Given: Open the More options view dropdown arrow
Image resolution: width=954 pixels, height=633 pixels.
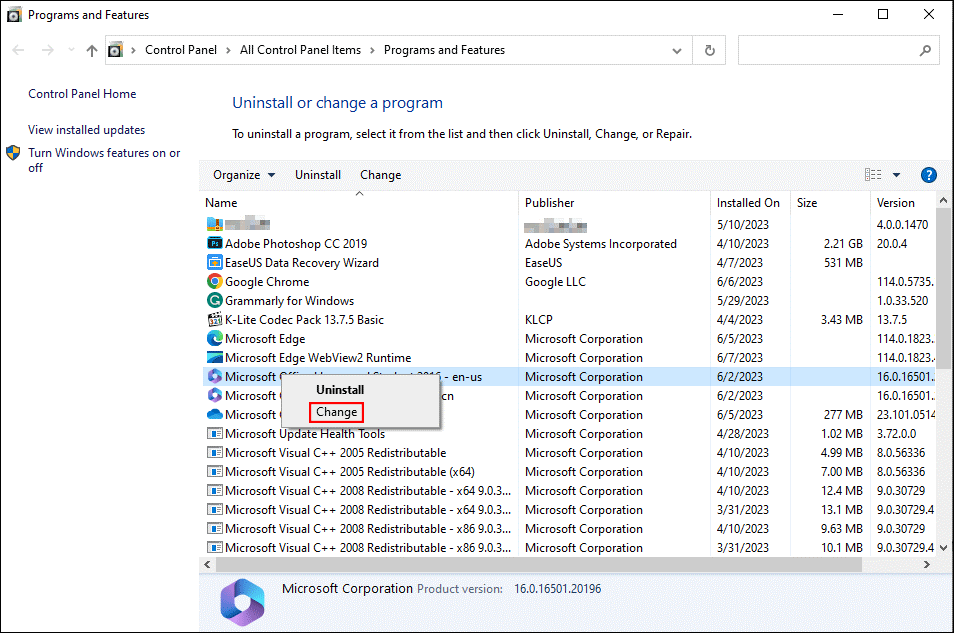Looking at the screenshot, I should point(896,175).
